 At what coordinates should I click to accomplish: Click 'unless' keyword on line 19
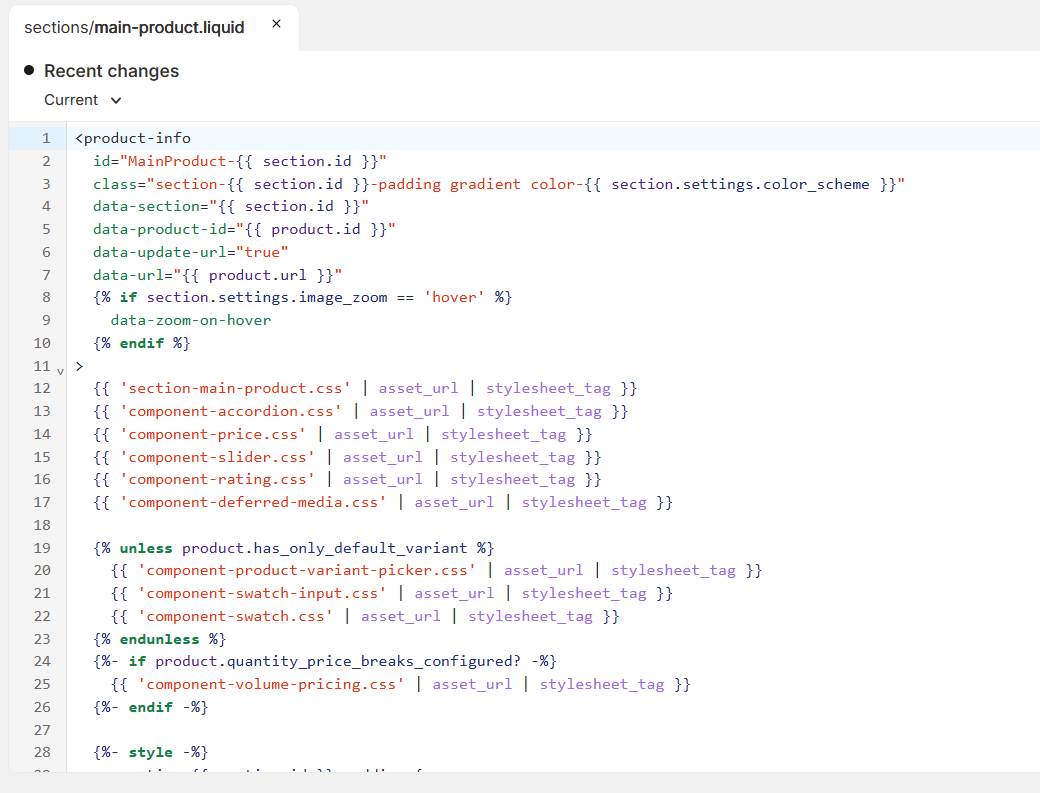coord(146,548)
